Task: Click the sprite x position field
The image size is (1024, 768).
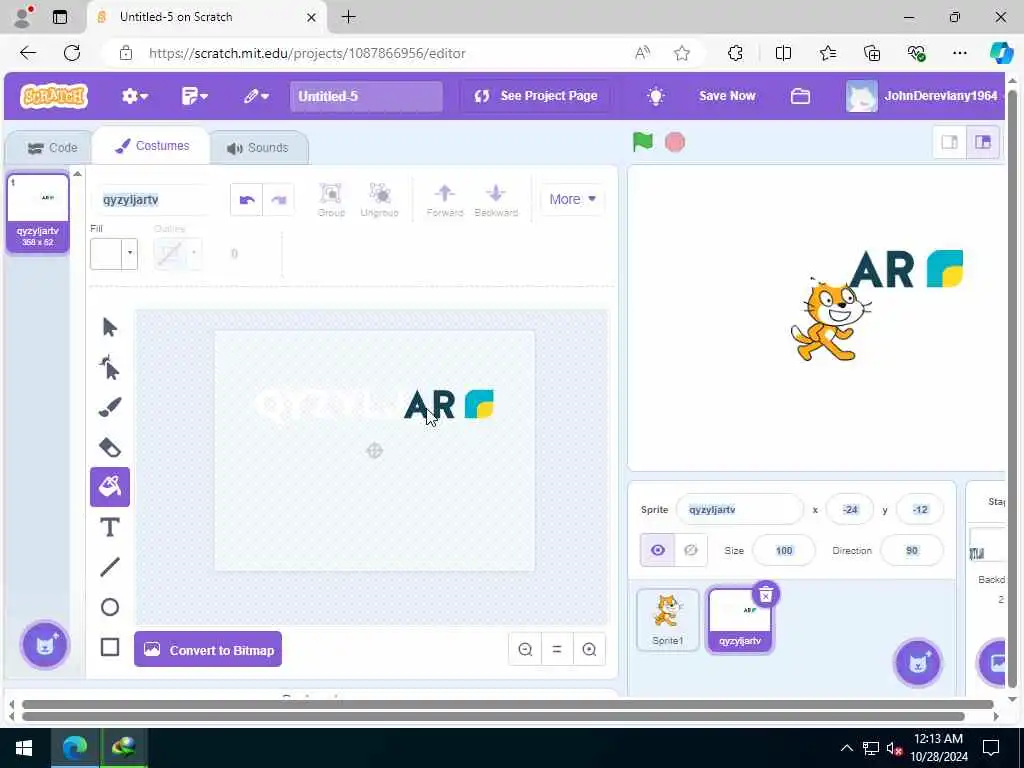Action: tap(850, 509)
